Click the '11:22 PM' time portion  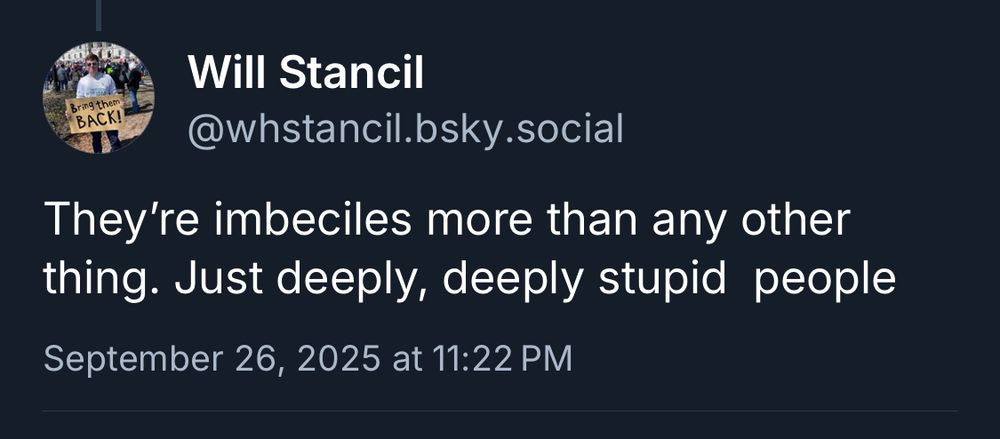pyautogui.click(x=504, y=358)
